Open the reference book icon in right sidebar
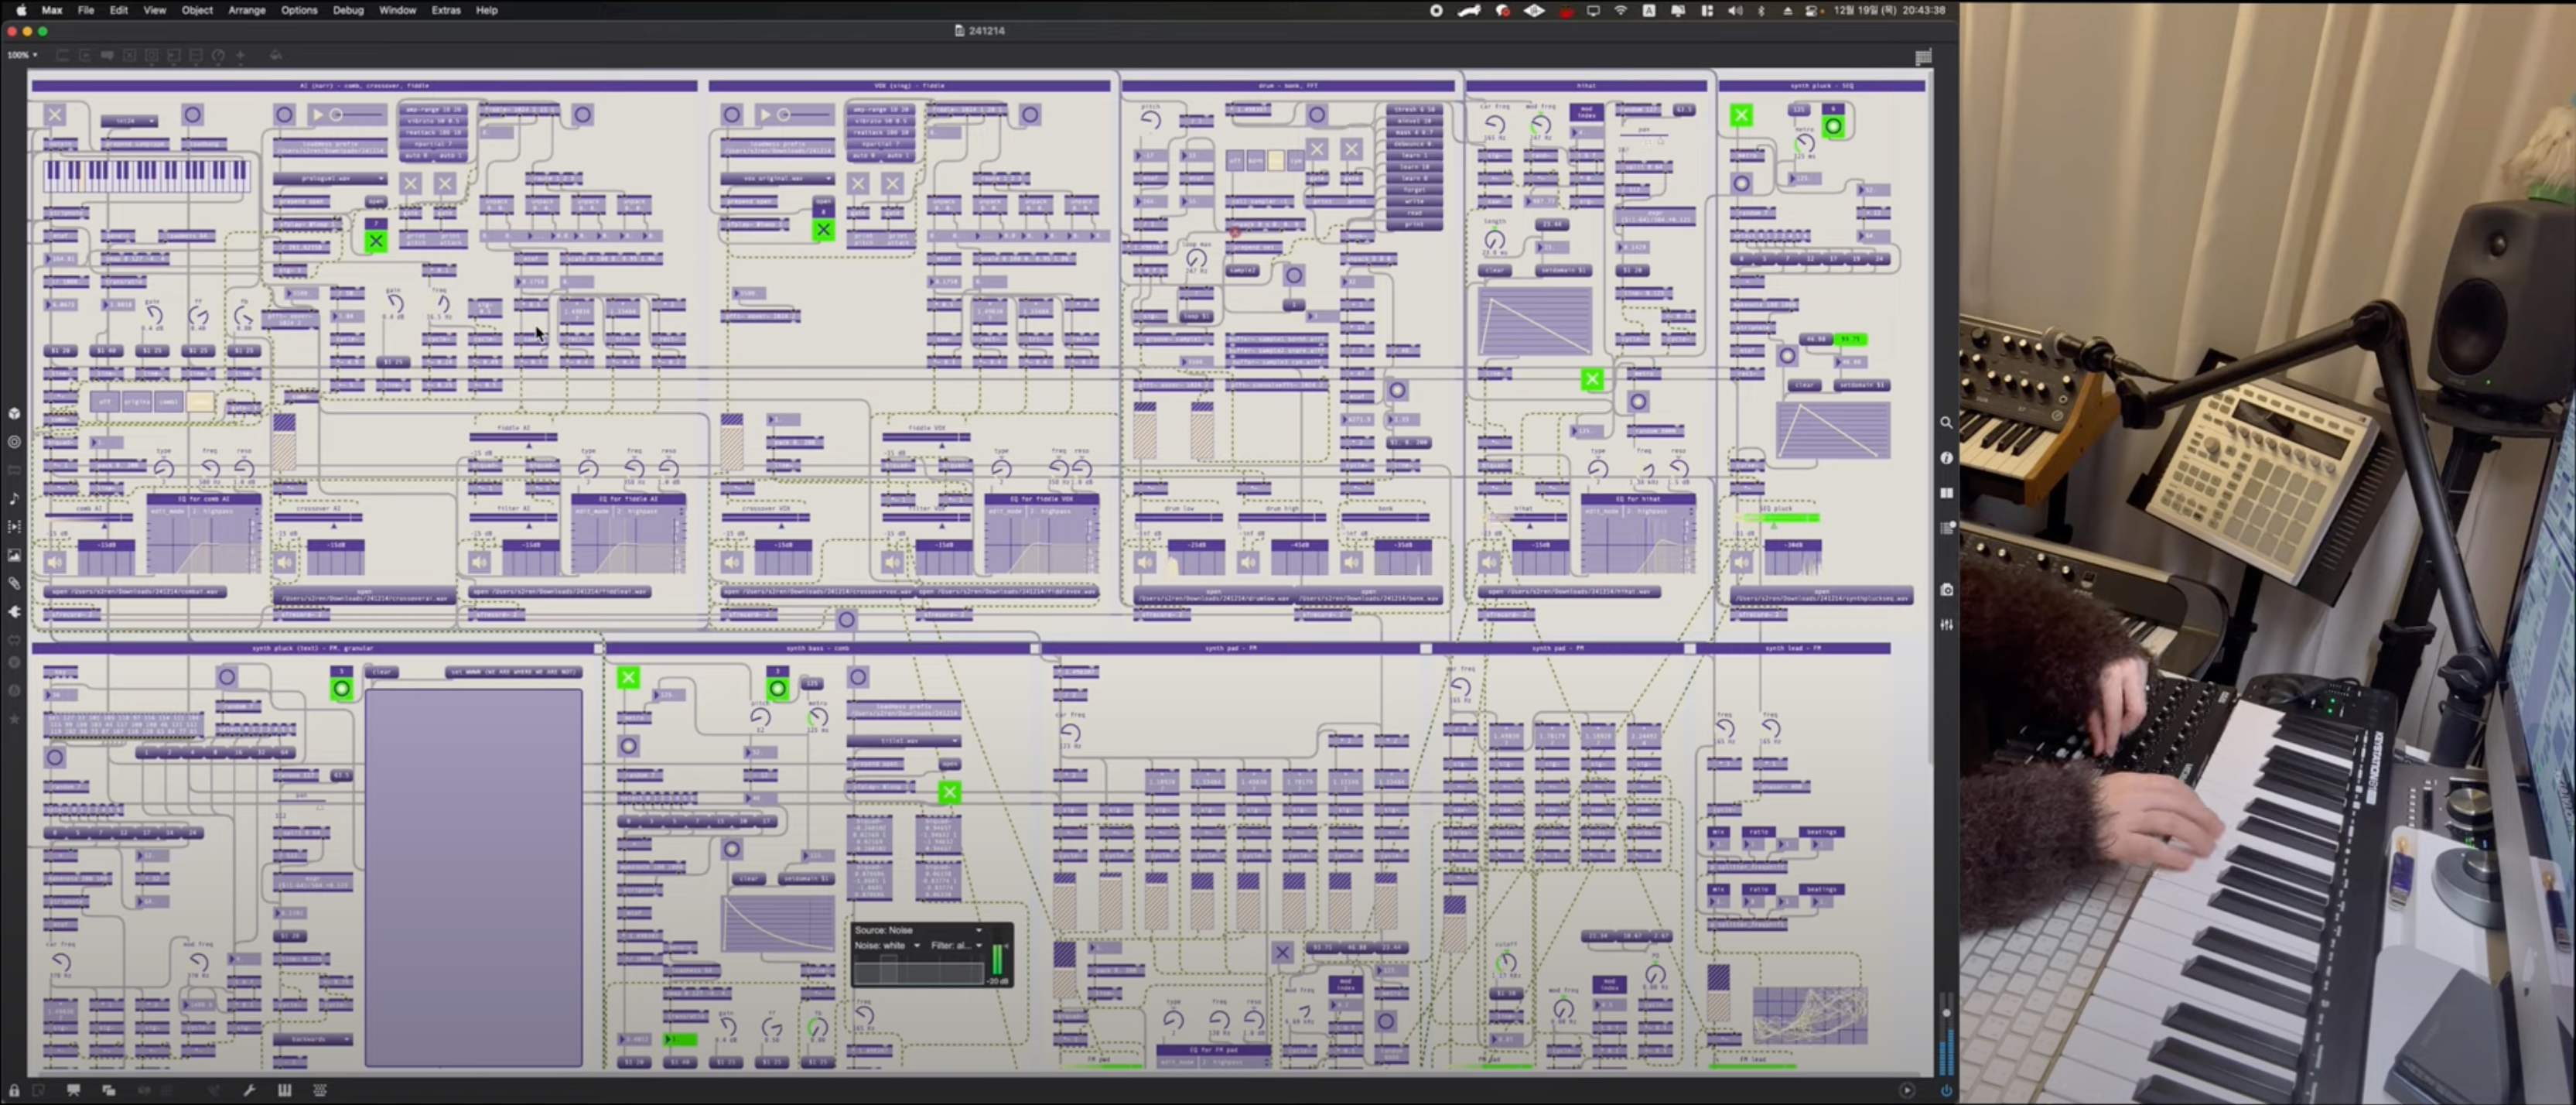The width and height of the screenshot is (2576, 1105). pos(1946,493)
